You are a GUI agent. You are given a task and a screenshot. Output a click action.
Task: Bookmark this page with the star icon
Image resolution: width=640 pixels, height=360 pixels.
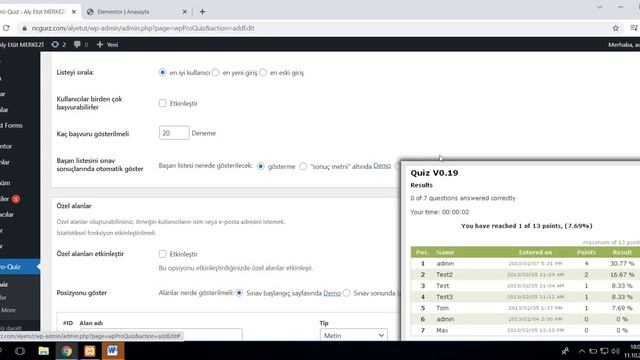(616, 28)
